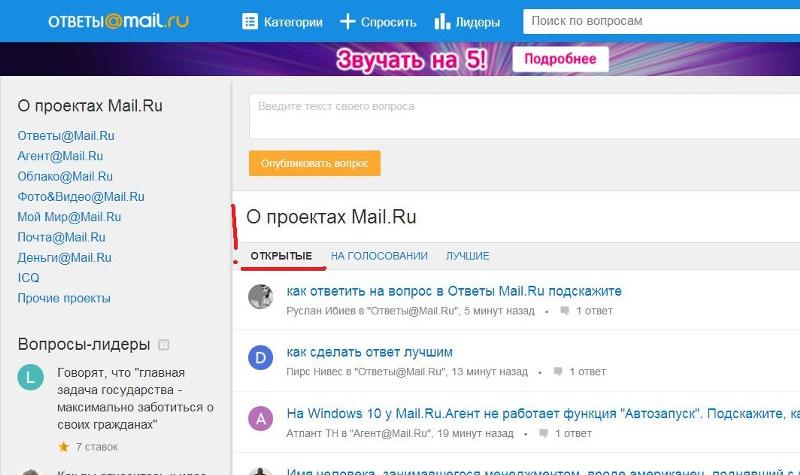Open the Мой Мир@Mail.Ru sidebar link
Image resolution: width=800 pixels, height=475 pixels.
point(69,217)
